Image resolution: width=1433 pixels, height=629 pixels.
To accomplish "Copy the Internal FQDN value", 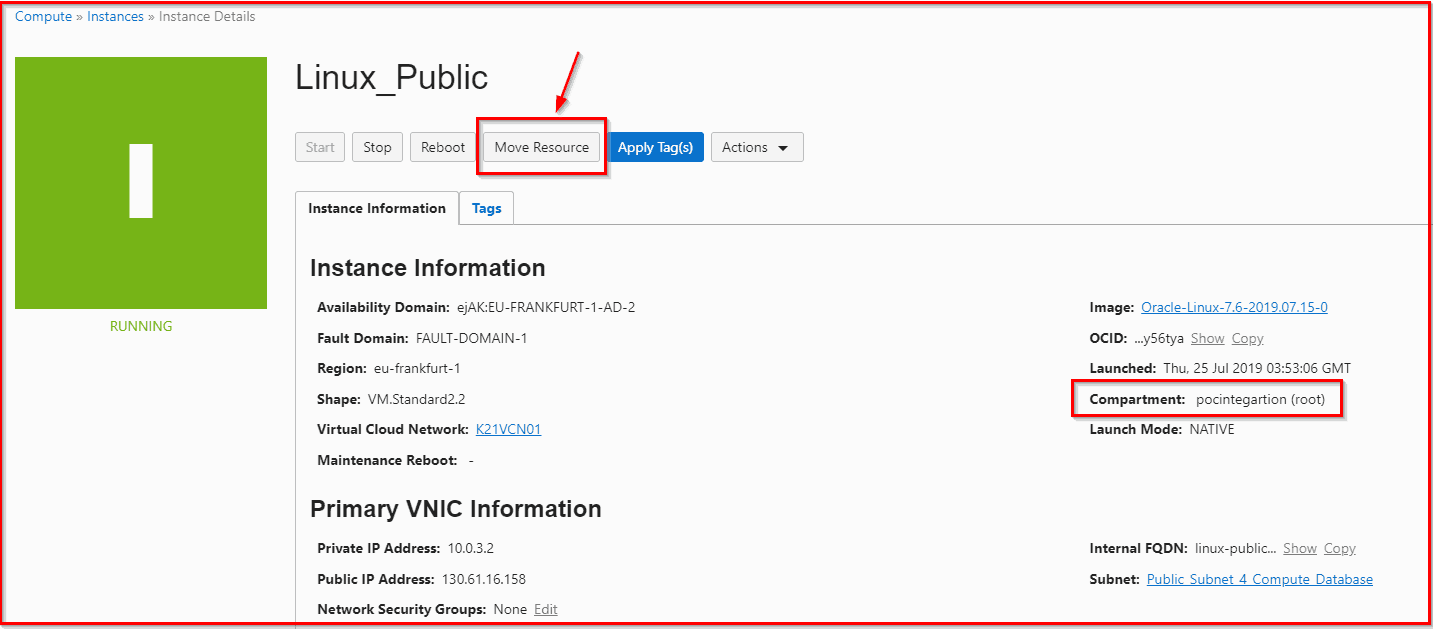I will (x=1339, y=548).
